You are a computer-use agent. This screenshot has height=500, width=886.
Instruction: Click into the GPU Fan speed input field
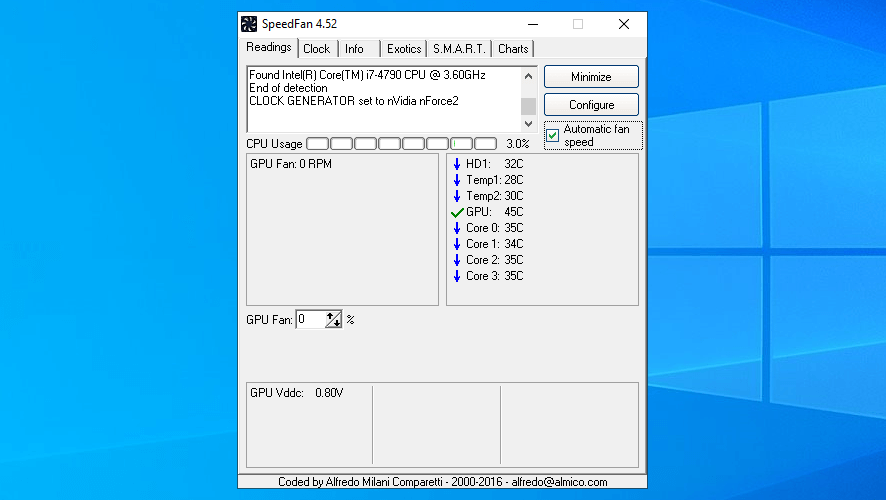pyautogui.click(x=310, y=320)
